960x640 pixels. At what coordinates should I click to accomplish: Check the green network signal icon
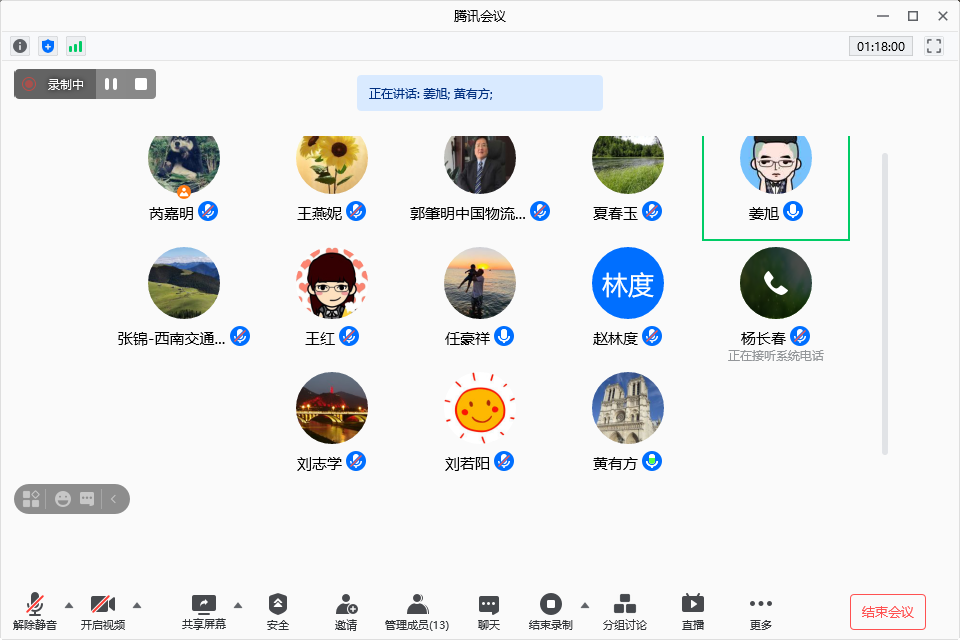[x=76, y=46]
